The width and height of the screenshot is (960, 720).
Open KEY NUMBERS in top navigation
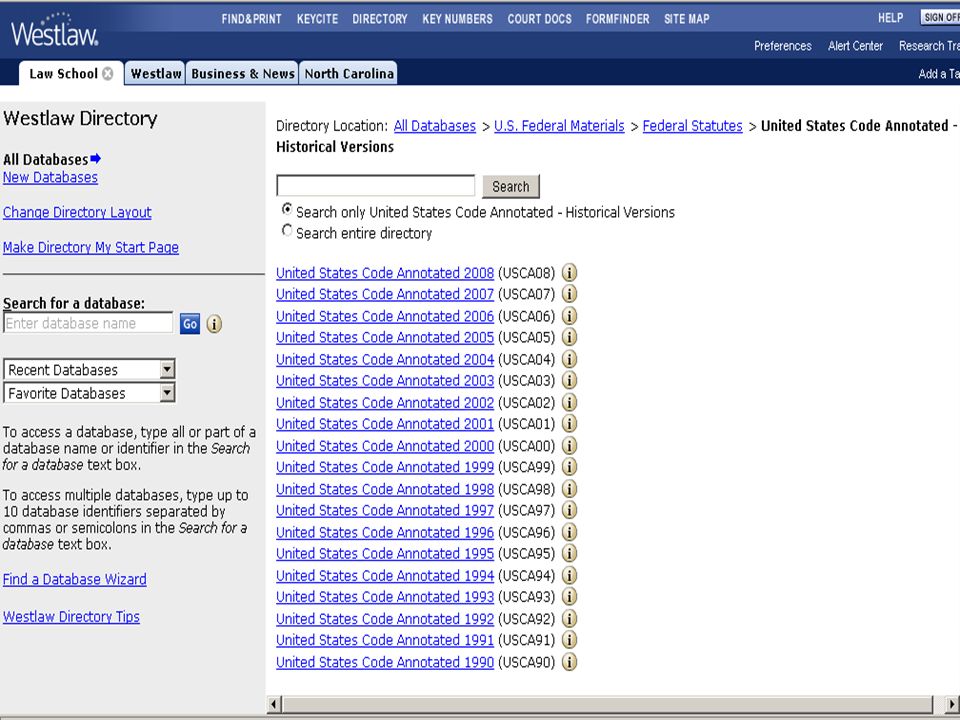[457, 19]
